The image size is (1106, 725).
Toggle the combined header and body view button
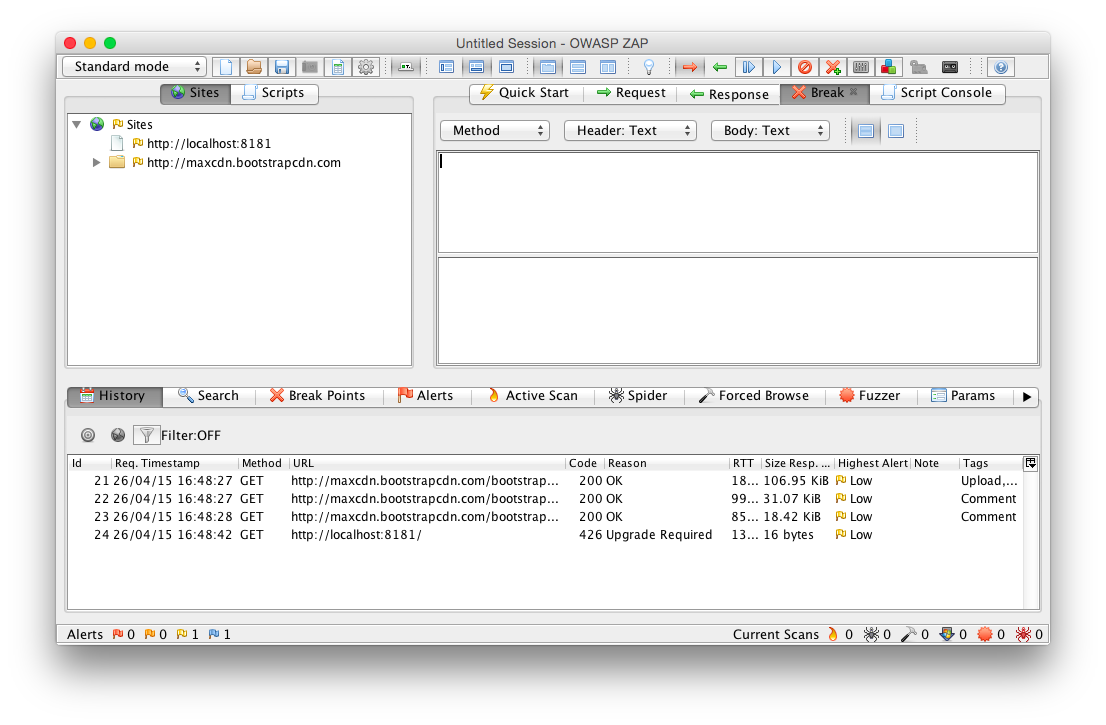(896, 131)
